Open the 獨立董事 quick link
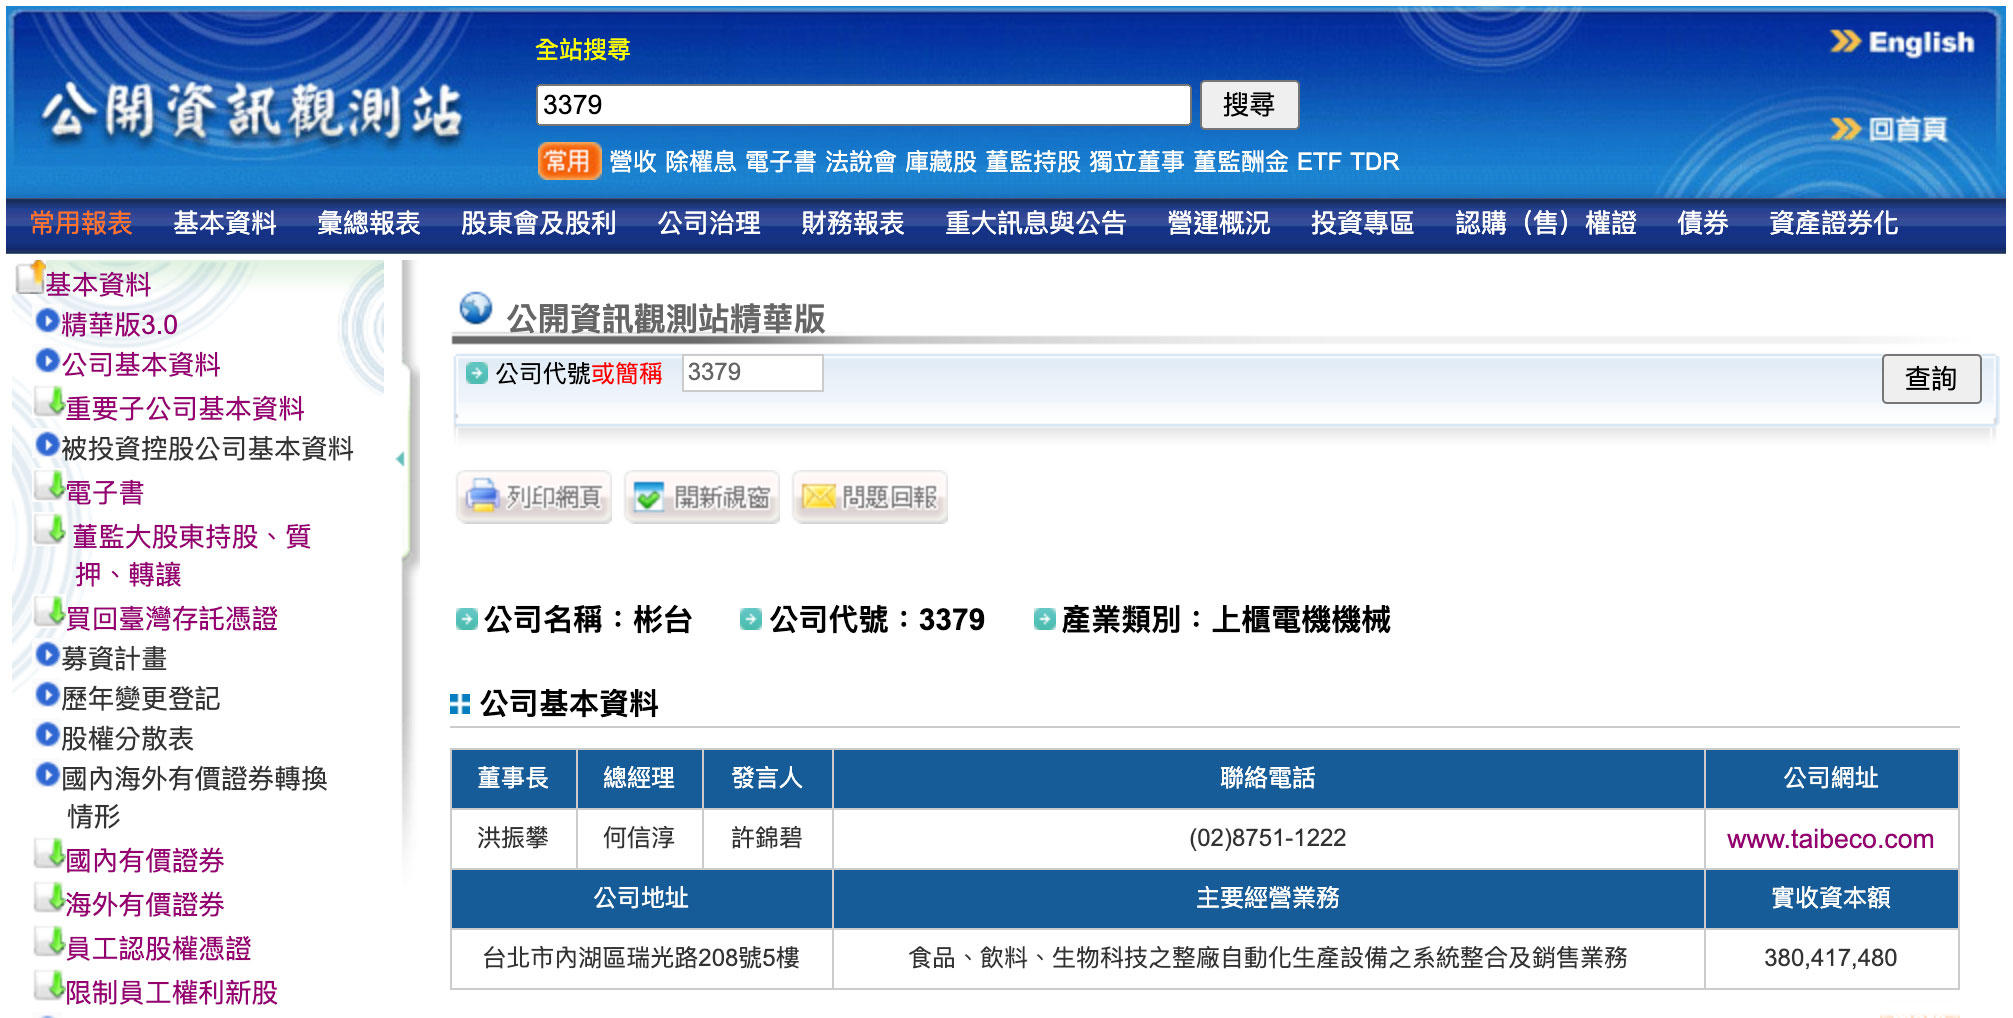The image size is (2013, 1018). coord(1137,162)
